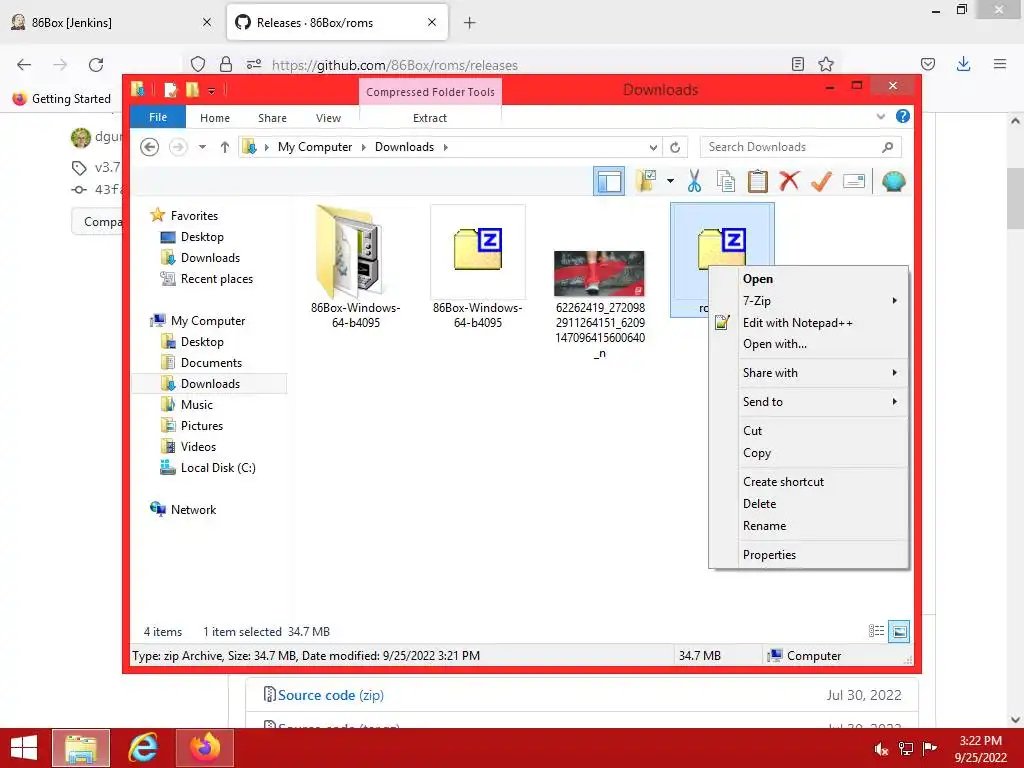Select Cut in the context menu

809,431
